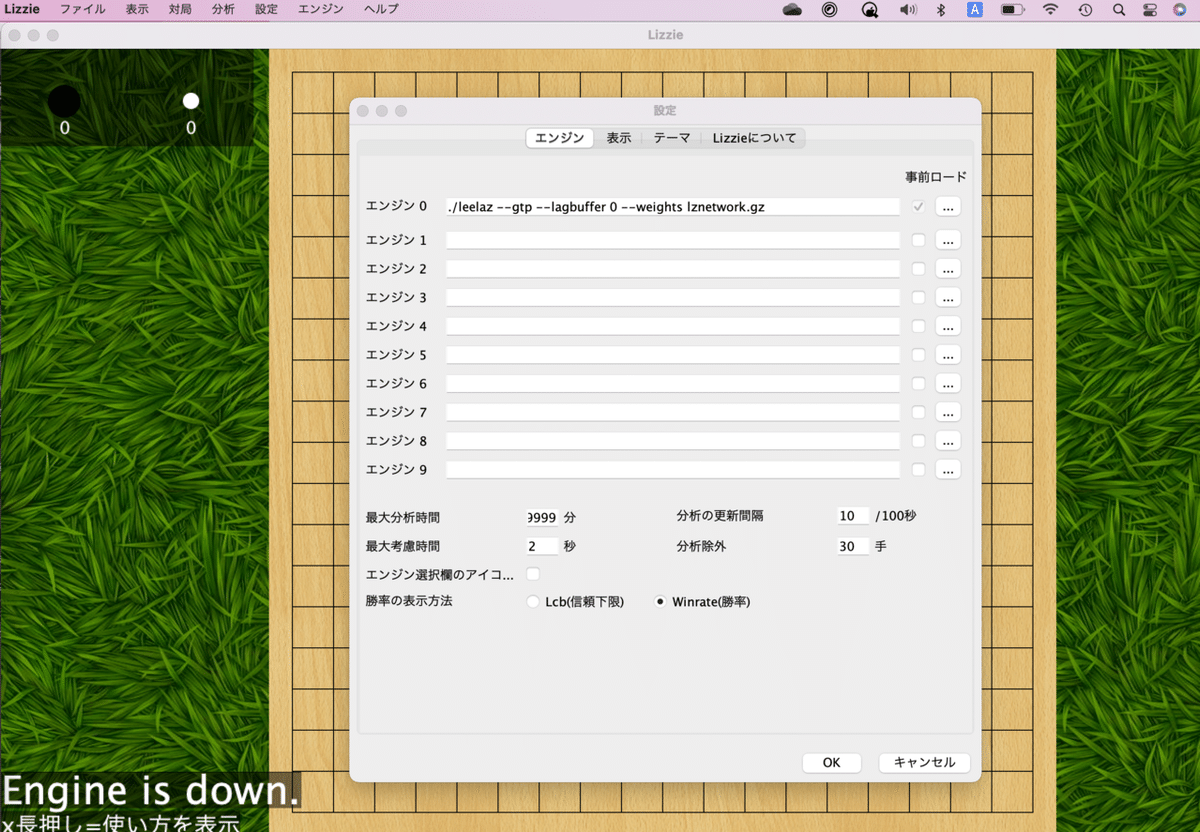
Task: Open the battery status icon
Action: [1013, 9]
